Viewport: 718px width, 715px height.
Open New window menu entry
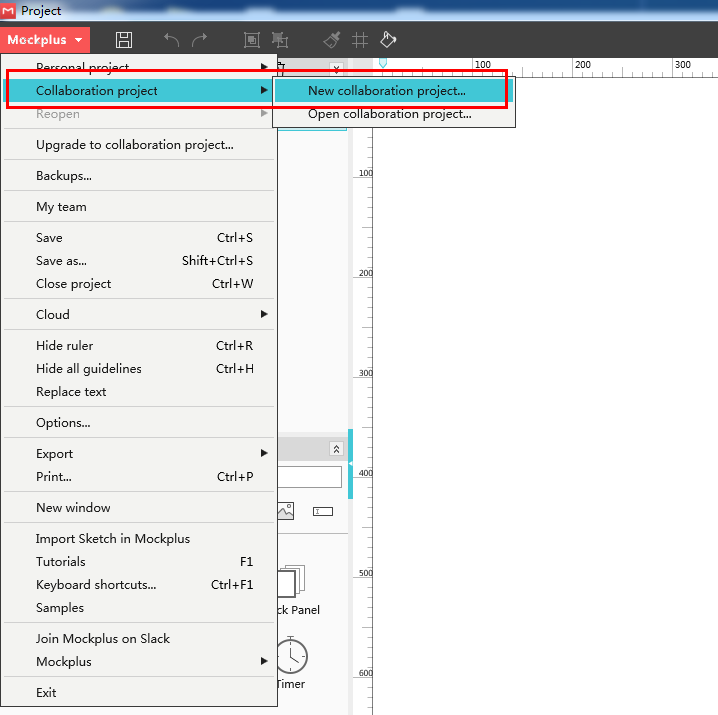pyautogui.click(x=139, y=508)
